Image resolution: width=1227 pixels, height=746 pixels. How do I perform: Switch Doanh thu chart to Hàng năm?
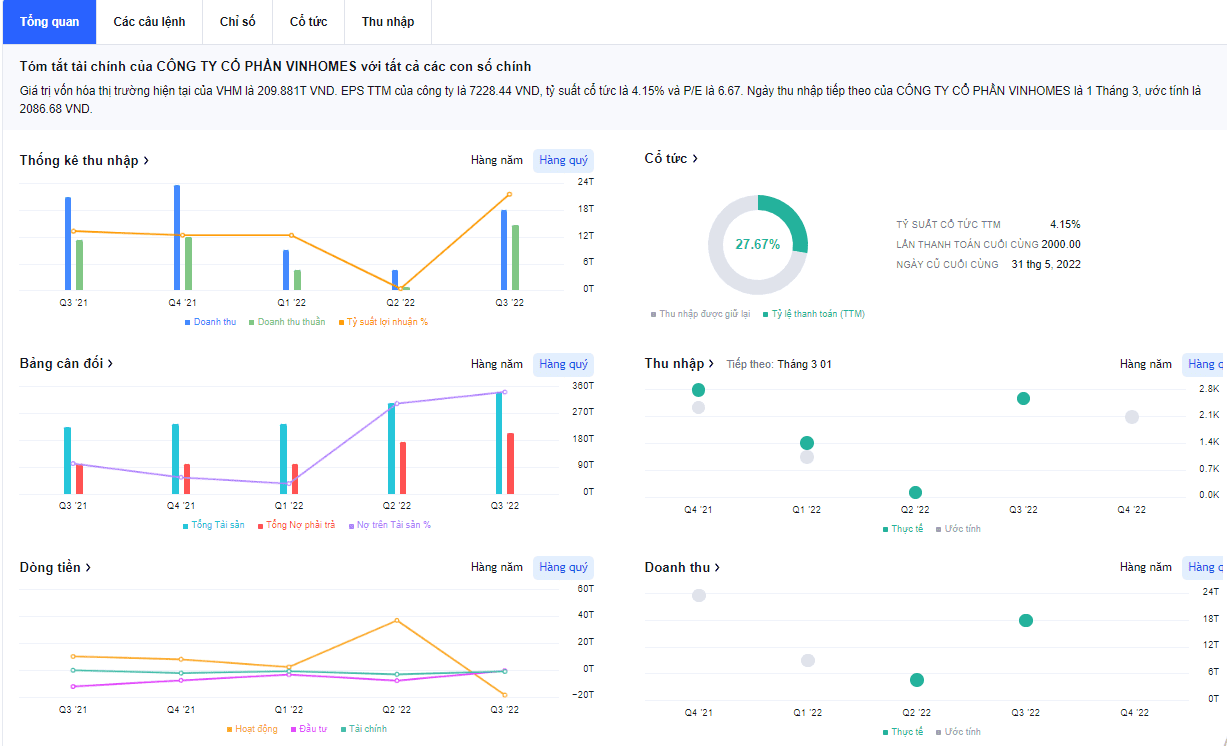click(1146, 567)
